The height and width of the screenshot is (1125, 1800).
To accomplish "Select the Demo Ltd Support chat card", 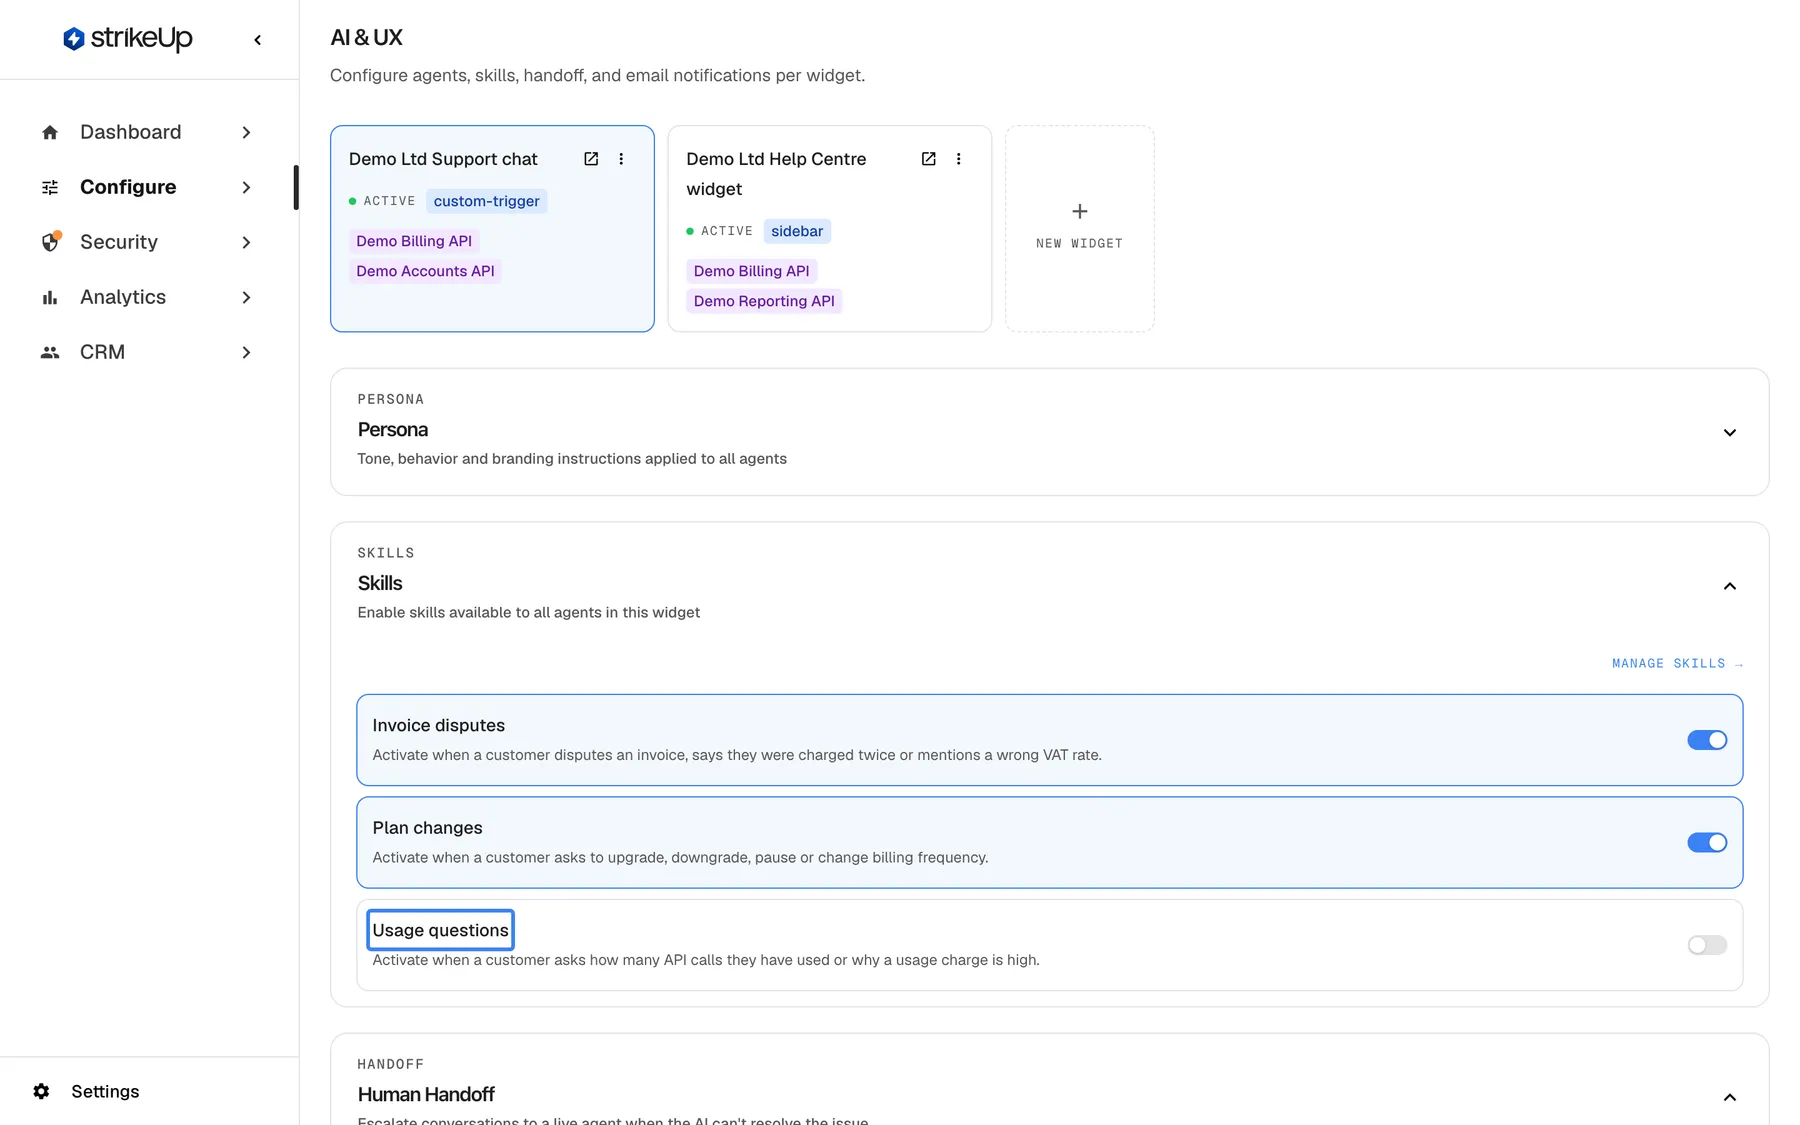I will click(492, 228).
